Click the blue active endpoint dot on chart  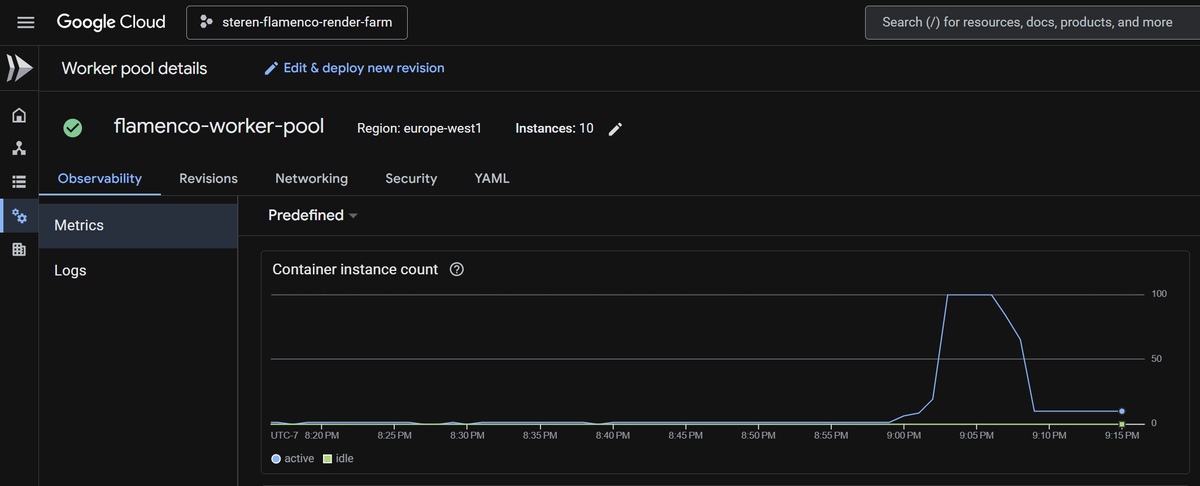coord(1122,411)
